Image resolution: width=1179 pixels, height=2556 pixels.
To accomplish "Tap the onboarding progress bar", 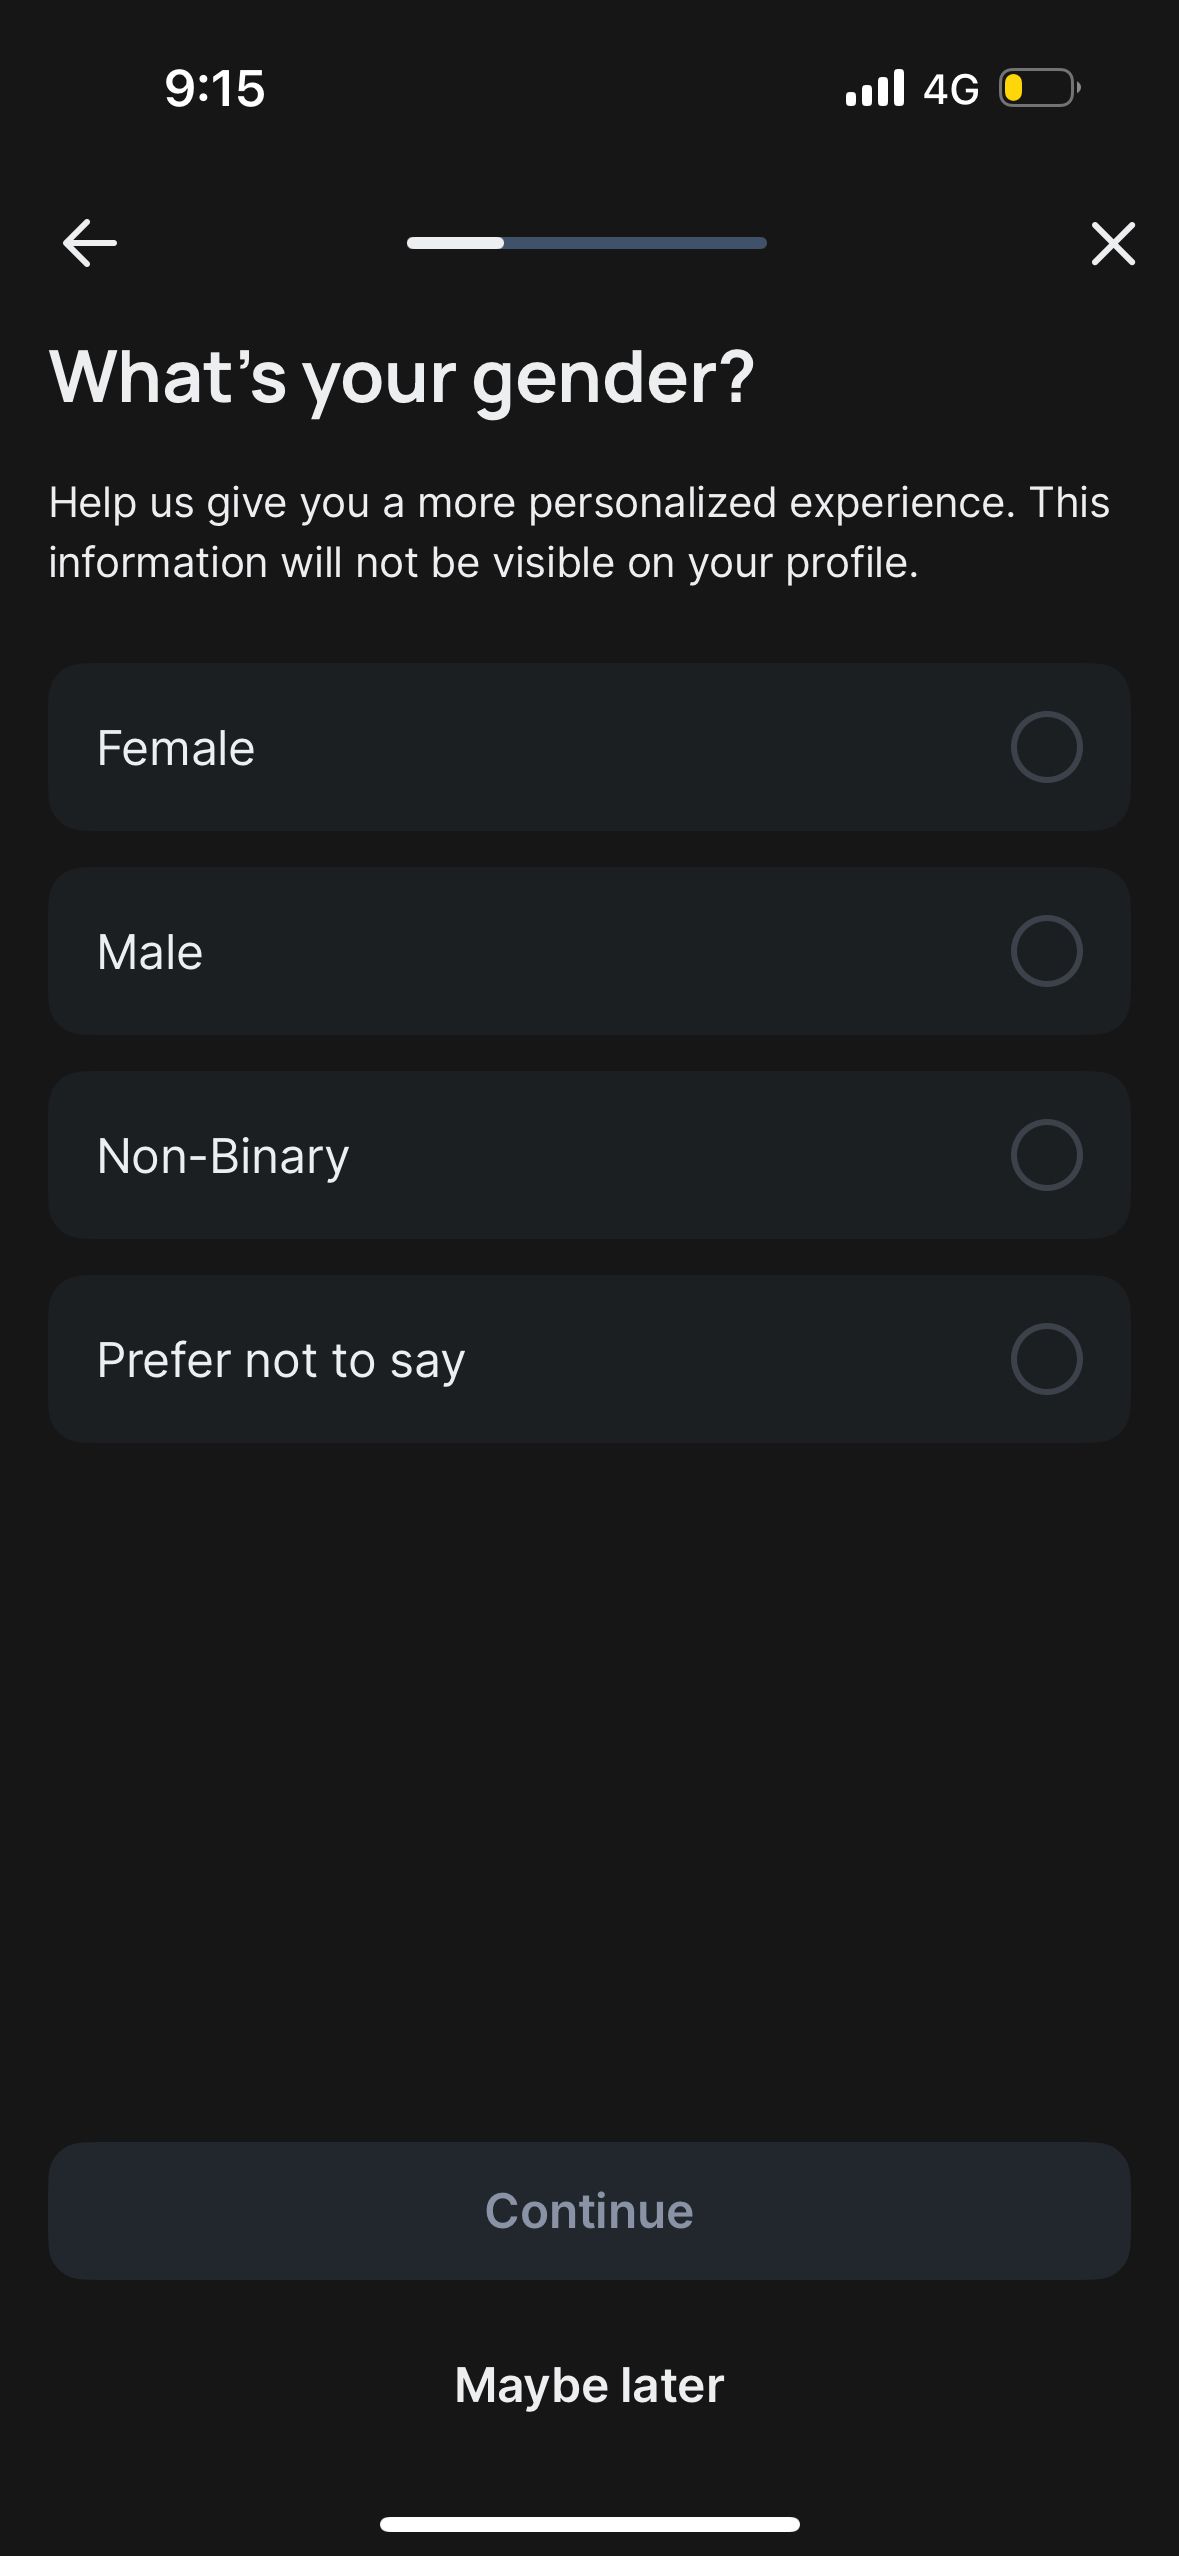I will tap(587, 243).
